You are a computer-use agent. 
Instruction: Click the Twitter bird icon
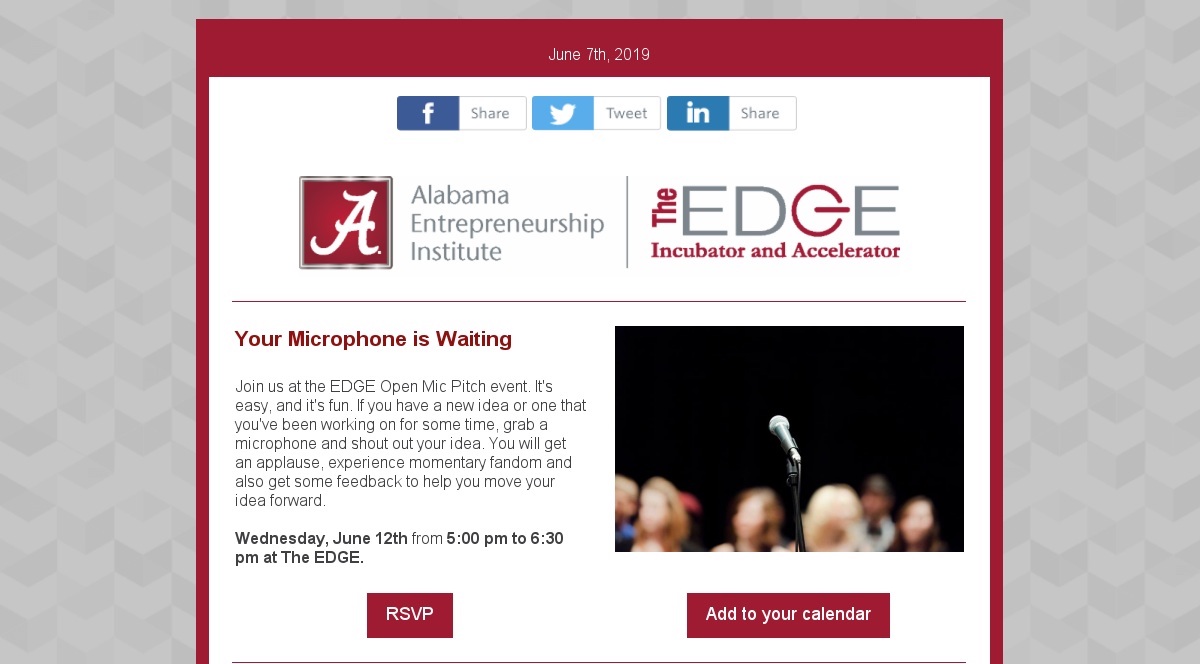(x=563, y=114)
